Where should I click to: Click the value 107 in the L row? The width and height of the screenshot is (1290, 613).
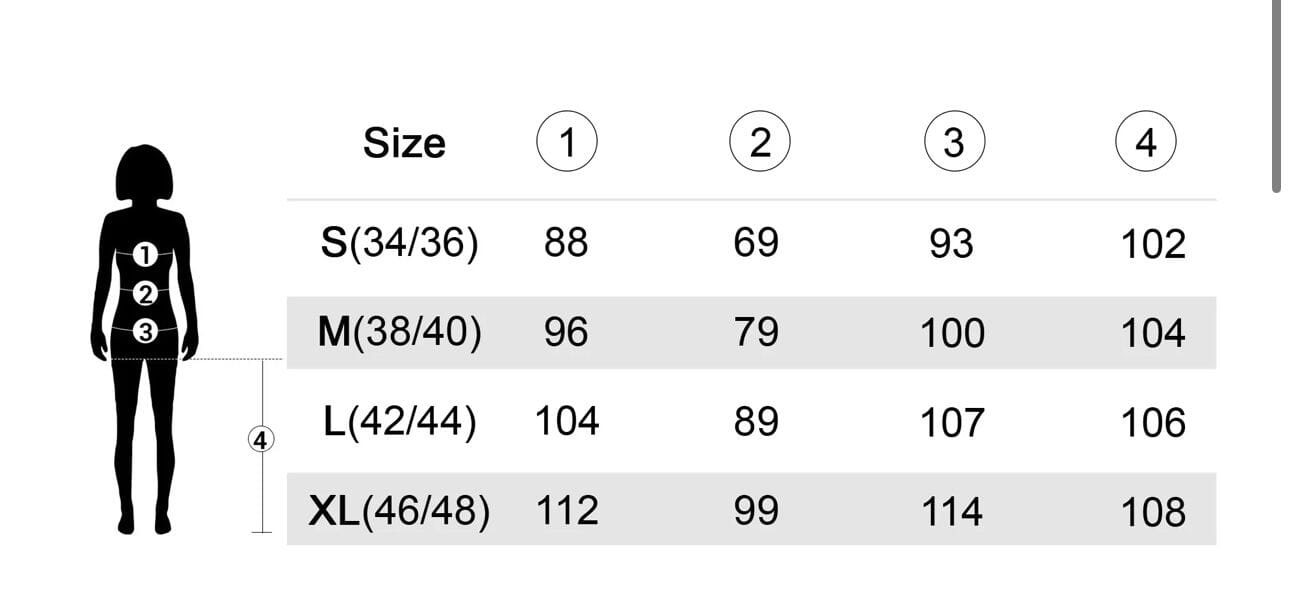coord(952,422)
